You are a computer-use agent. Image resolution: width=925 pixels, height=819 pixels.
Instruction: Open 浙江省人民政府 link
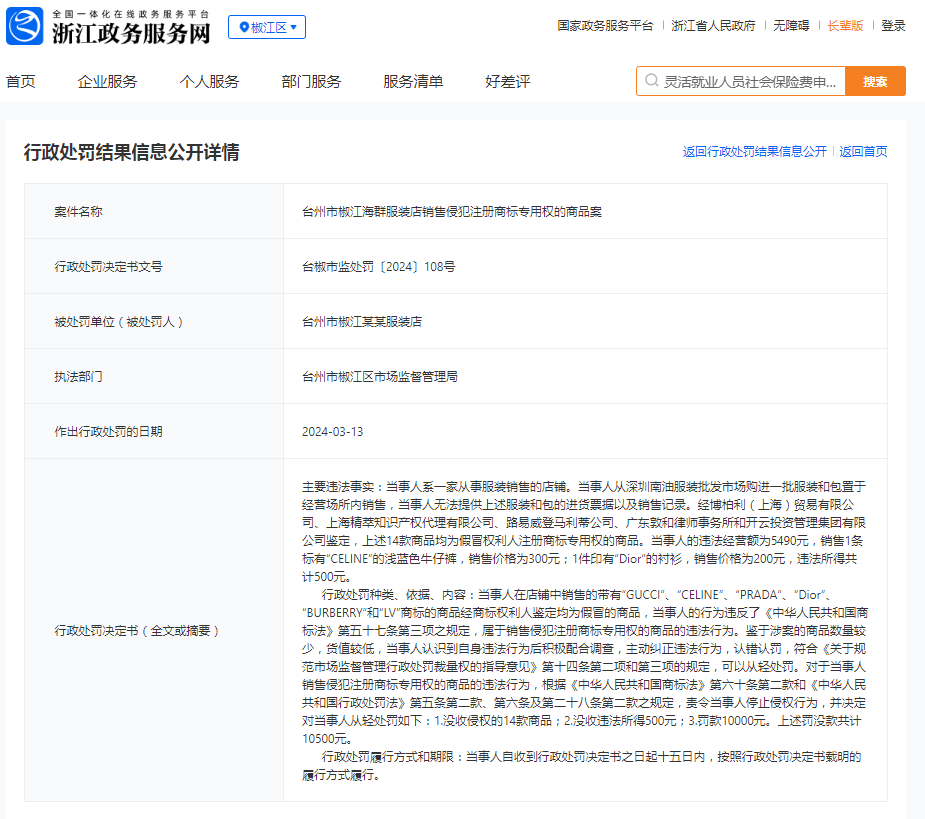(713, 26)
